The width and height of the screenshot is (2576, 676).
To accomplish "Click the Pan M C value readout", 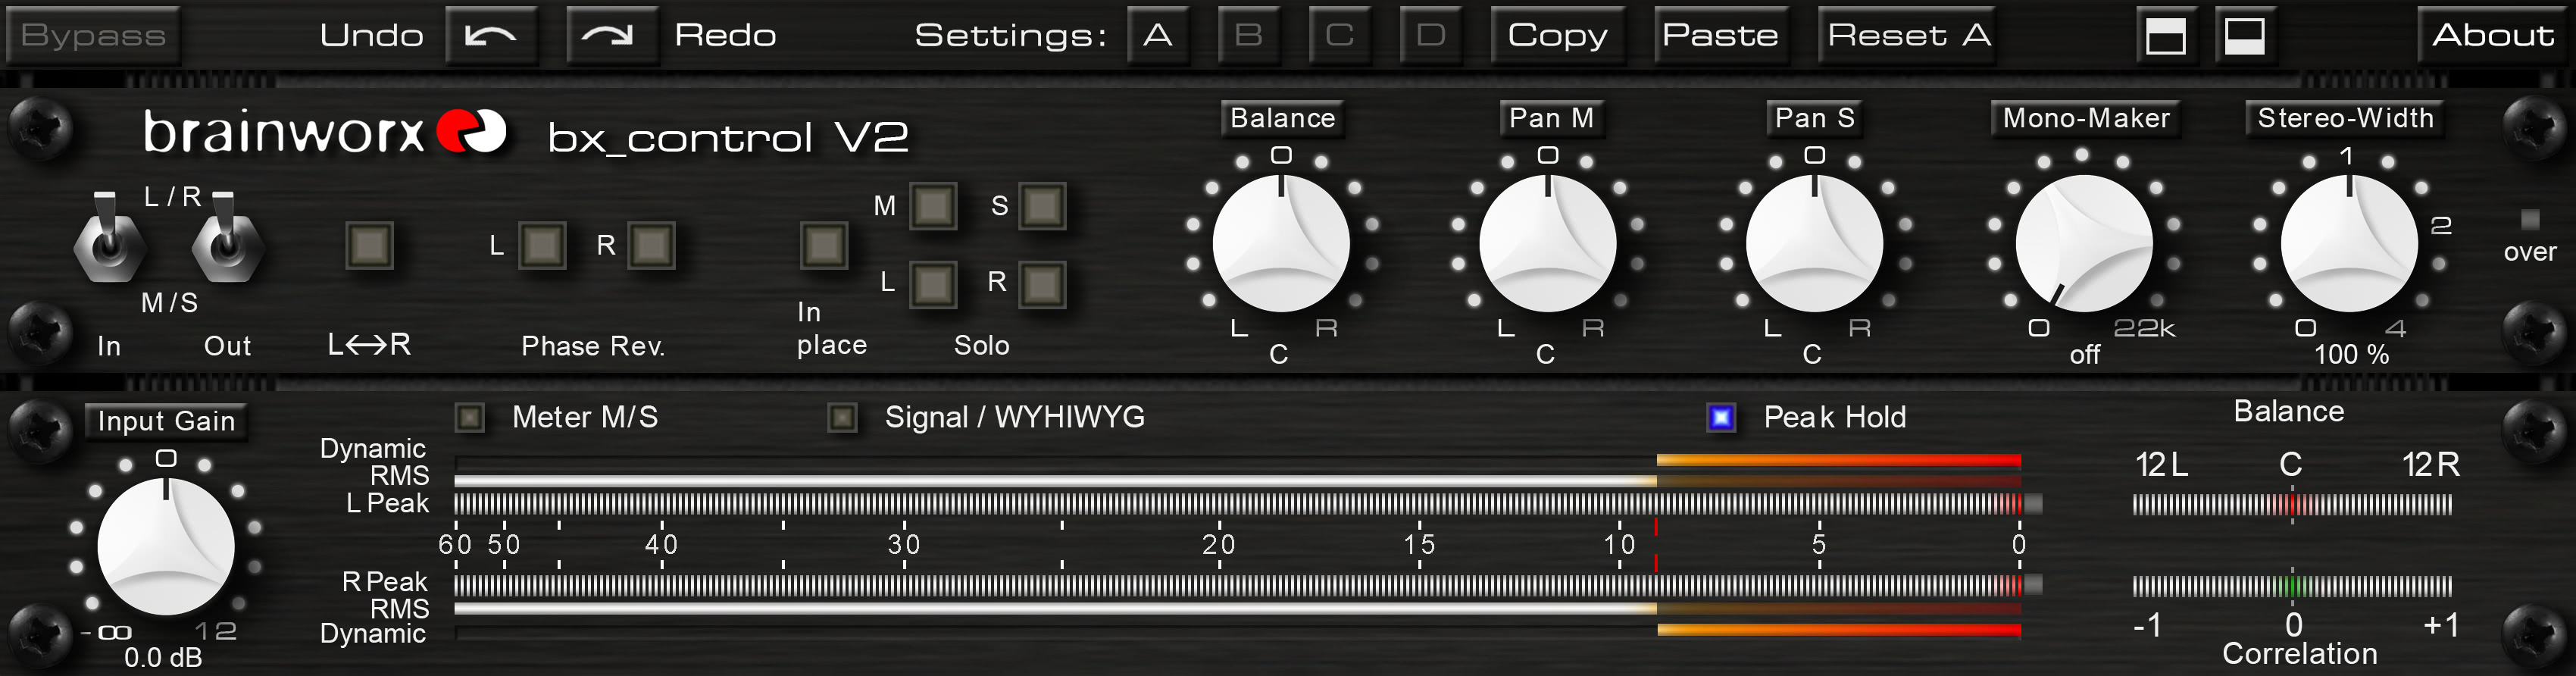I will pyautogui.click(x=1546, y=354).
